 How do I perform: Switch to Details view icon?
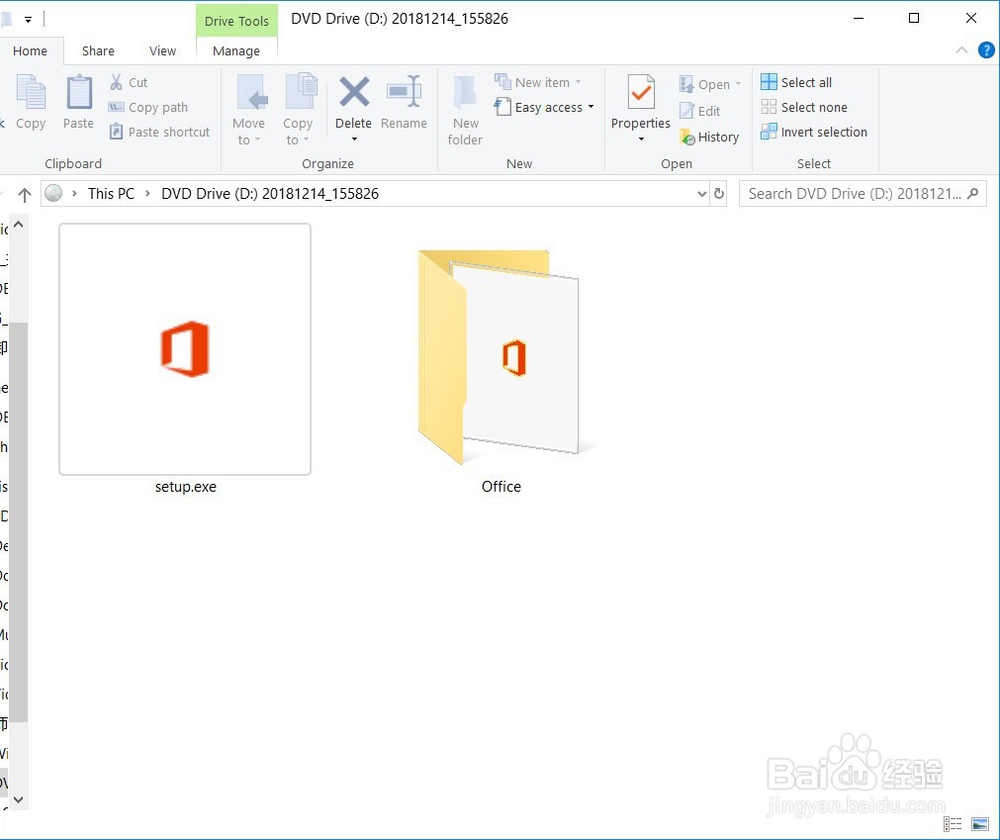pyautogui.click(x=953, y=823)
